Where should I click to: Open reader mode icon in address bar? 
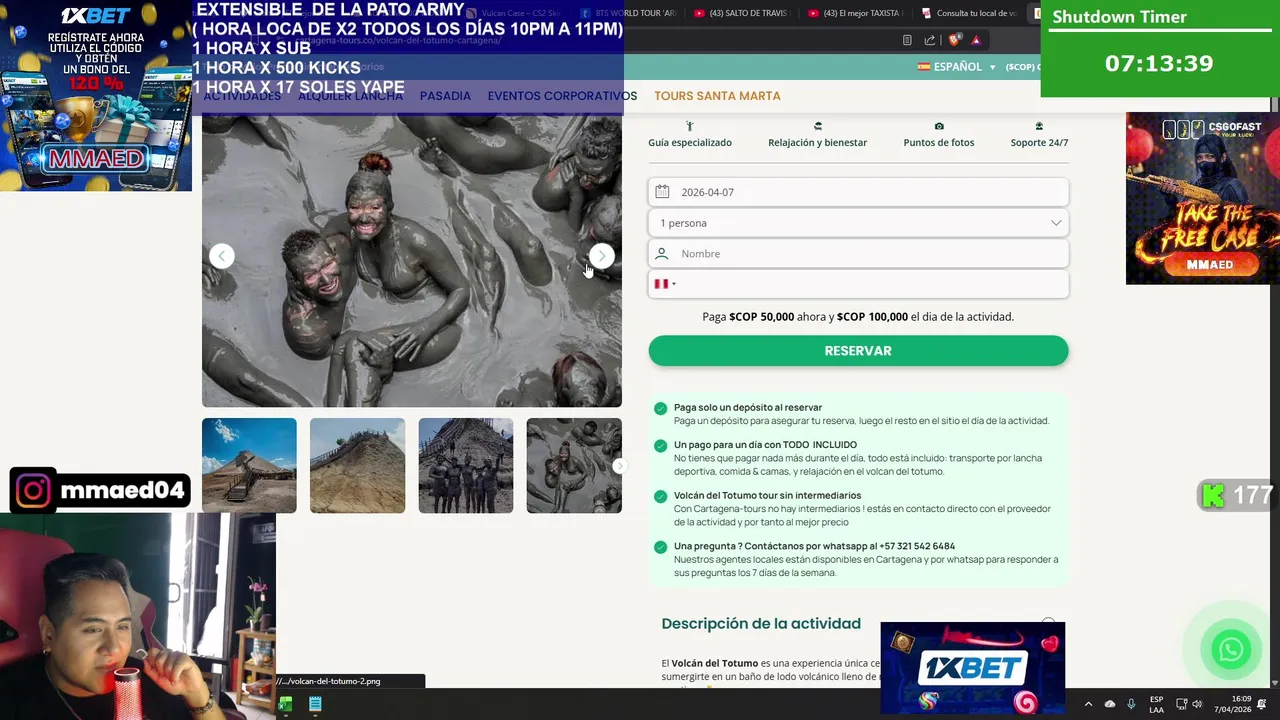click(907, 40)
